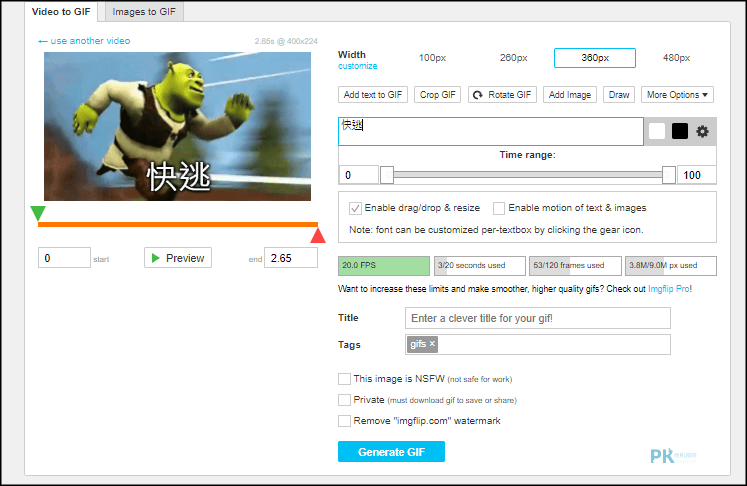Click the end time field showing 2.65
The height and width of the screenshot is (486, 747).
point(291,258)
